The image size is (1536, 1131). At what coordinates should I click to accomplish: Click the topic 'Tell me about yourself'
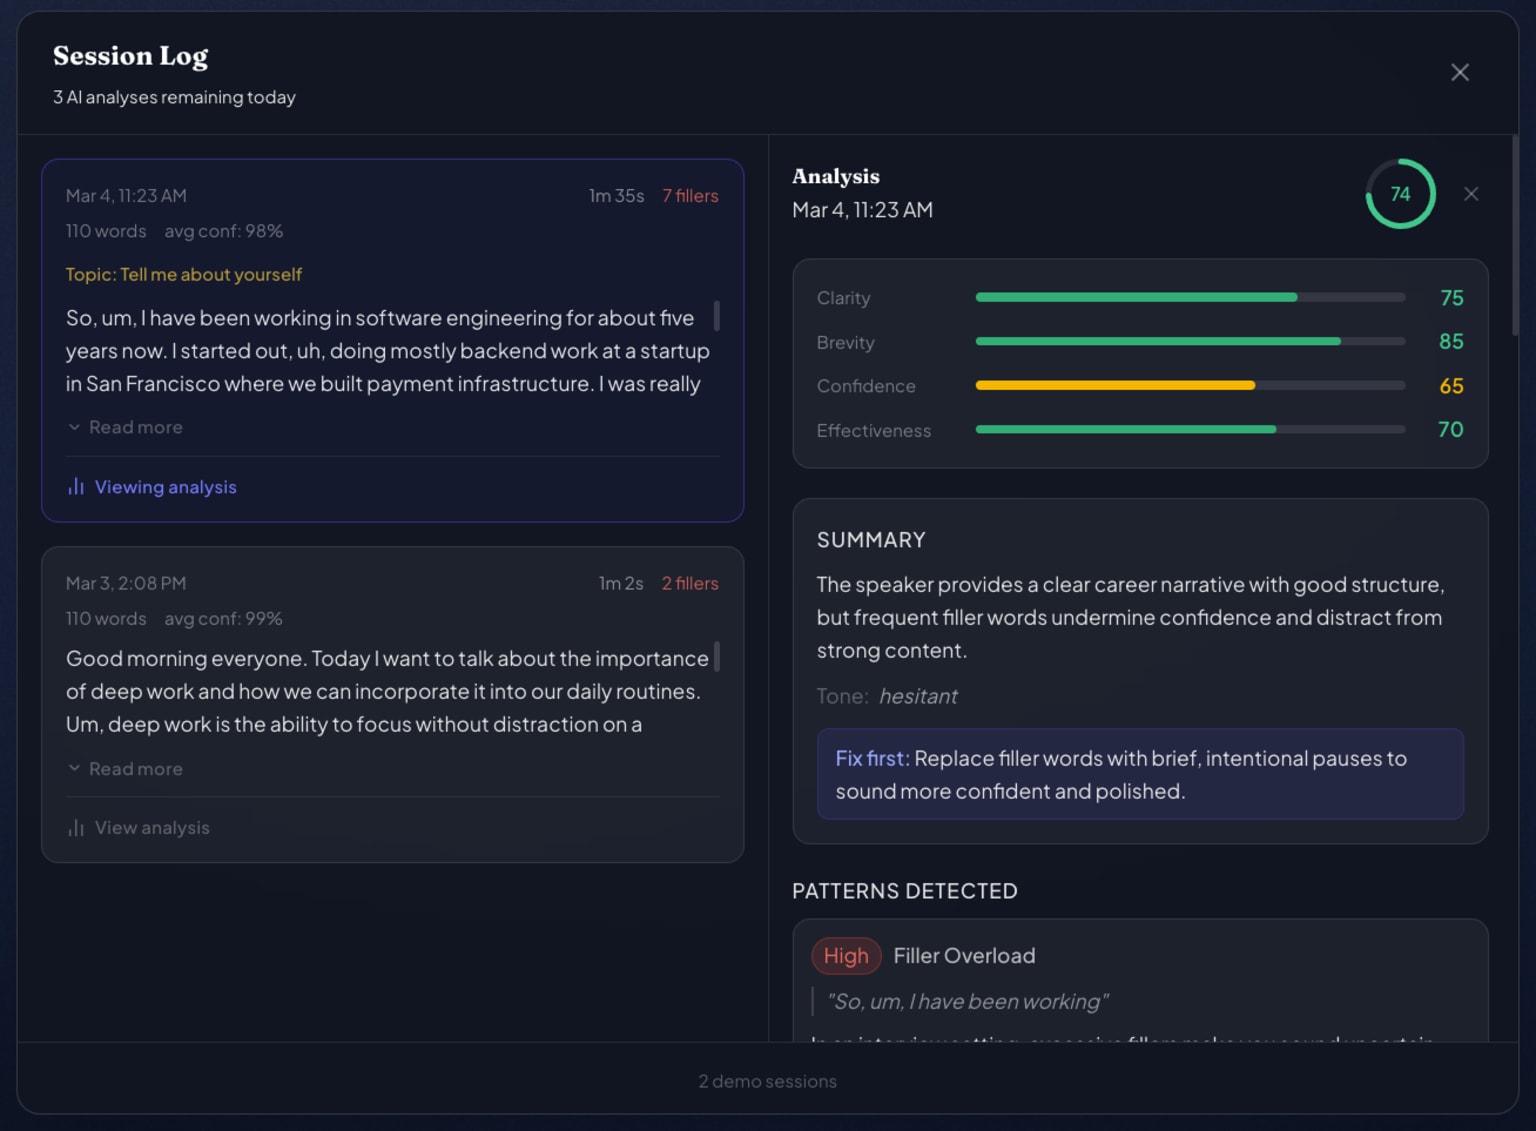pyautogui.click(x=184, y=274)
